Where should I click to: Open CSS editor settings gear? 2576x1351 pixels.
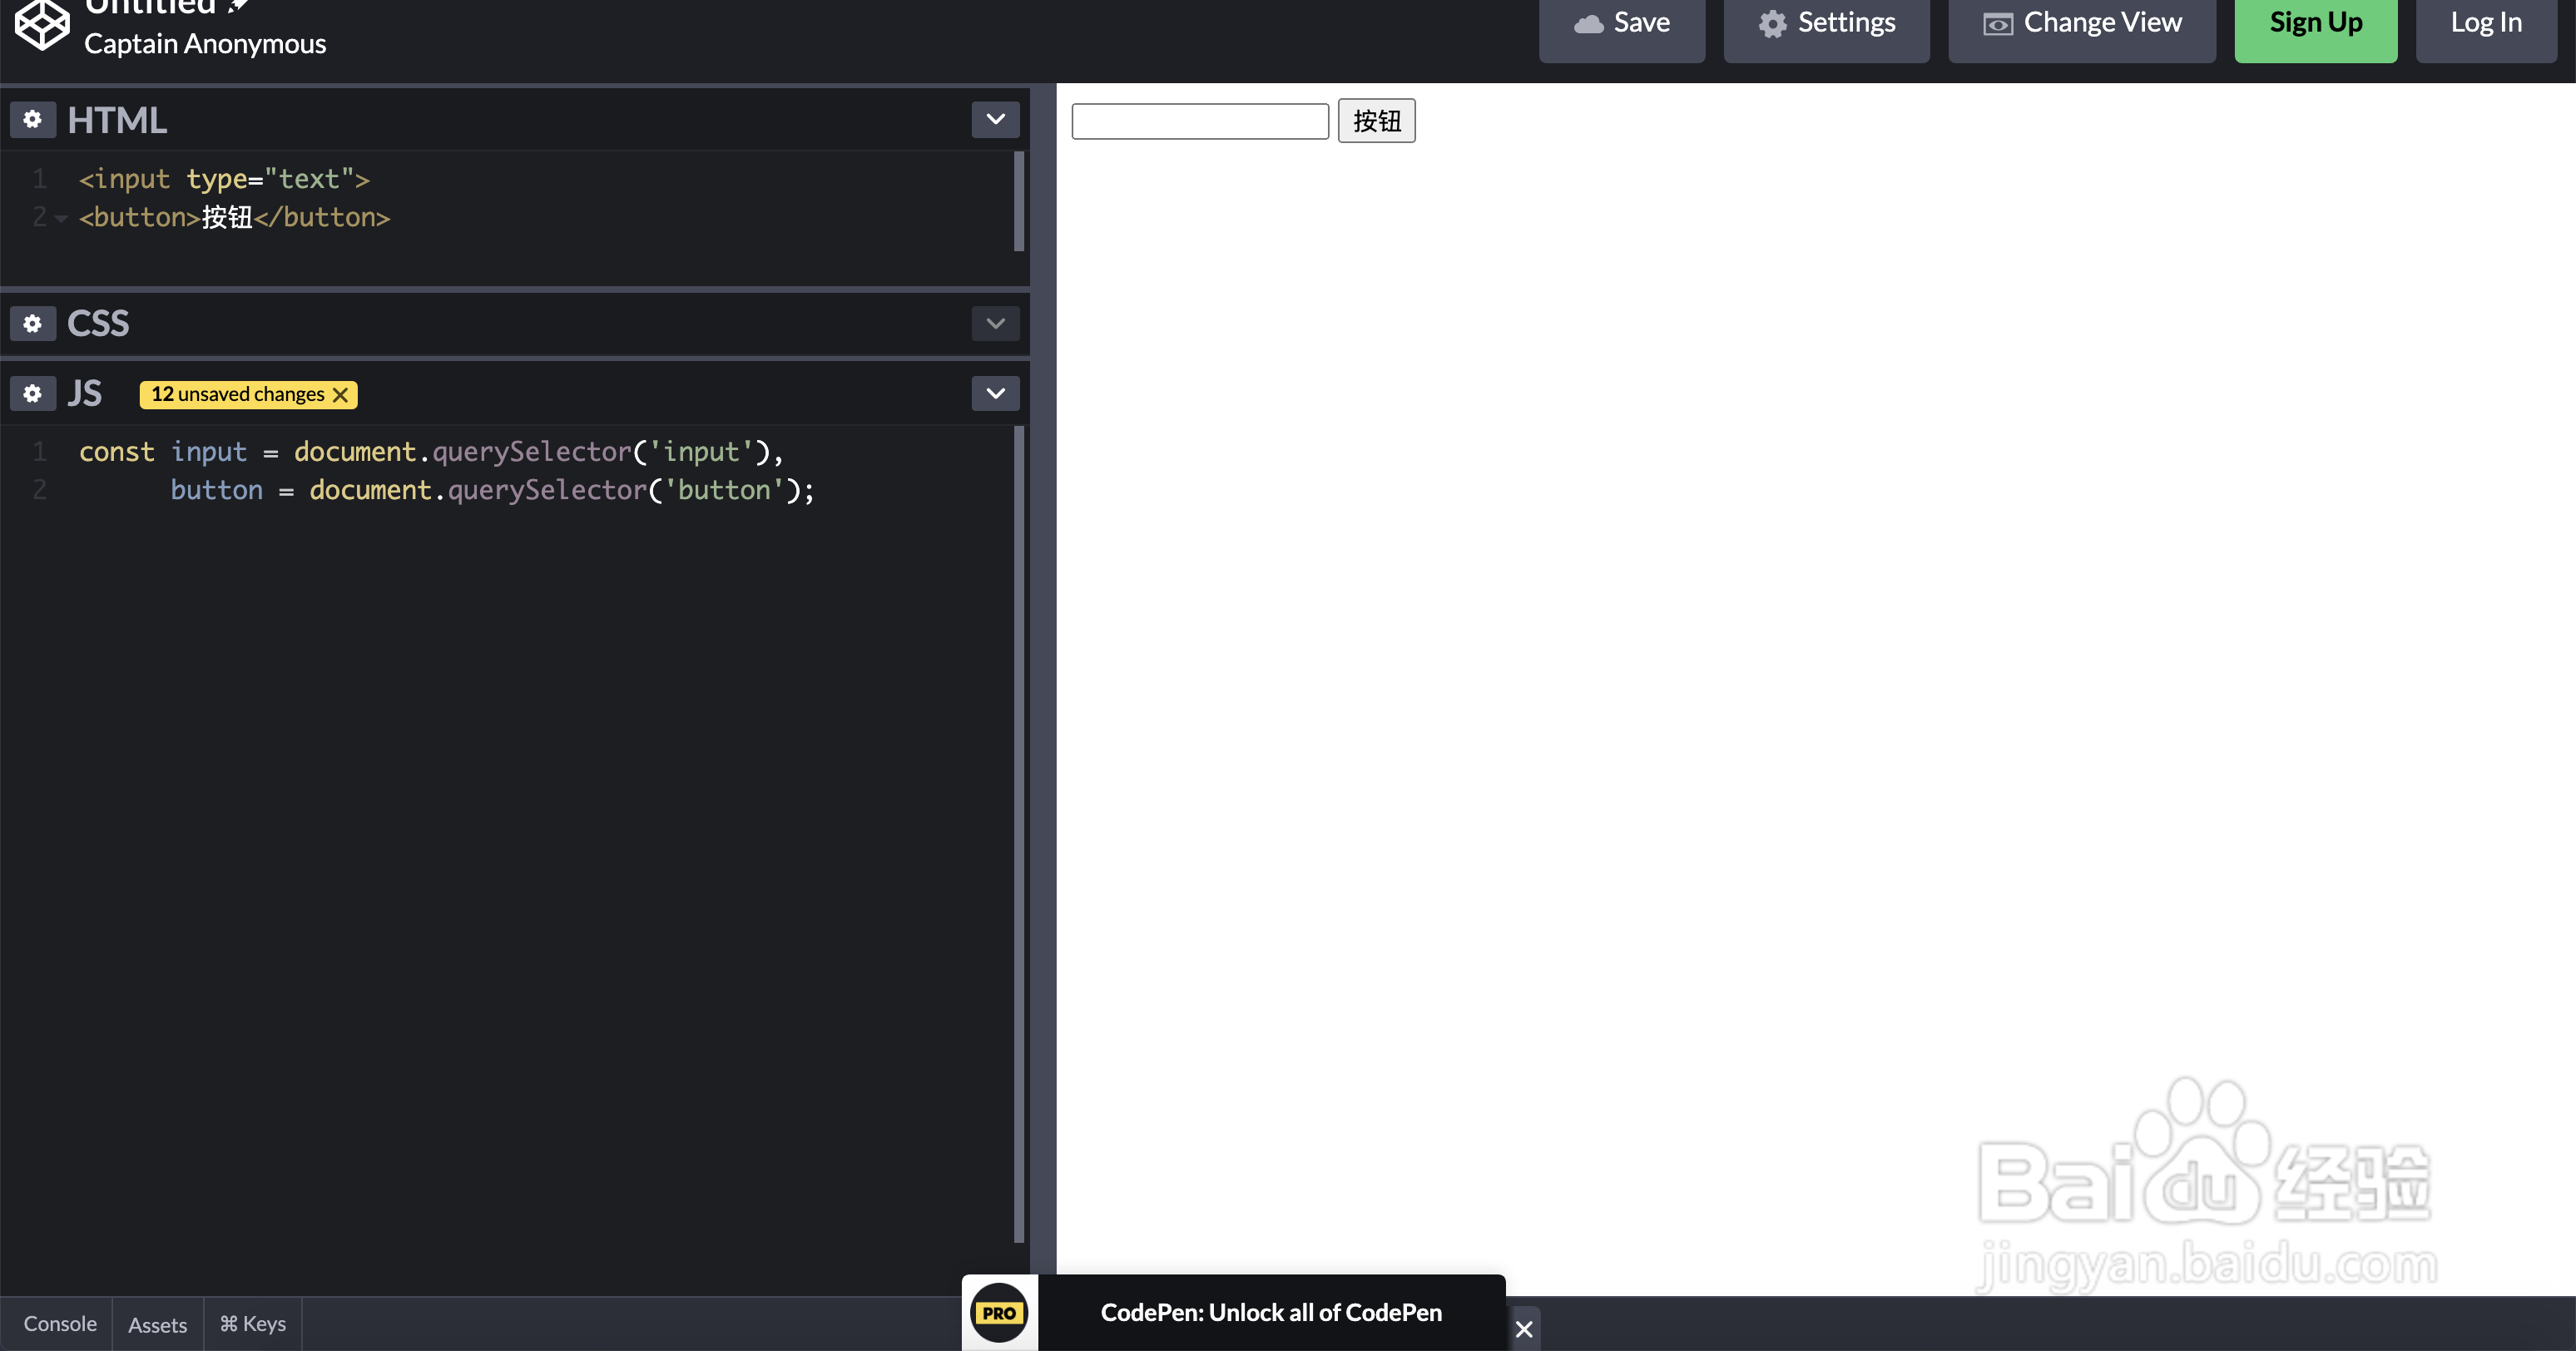click(x=32, y=323)
